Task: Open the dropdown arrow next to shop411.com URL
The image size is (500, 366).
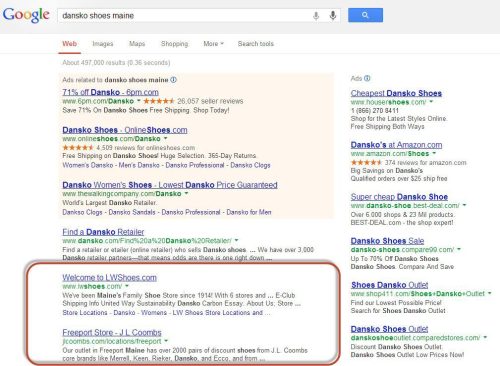Action: pyautogui.click(x=489, y=293)
